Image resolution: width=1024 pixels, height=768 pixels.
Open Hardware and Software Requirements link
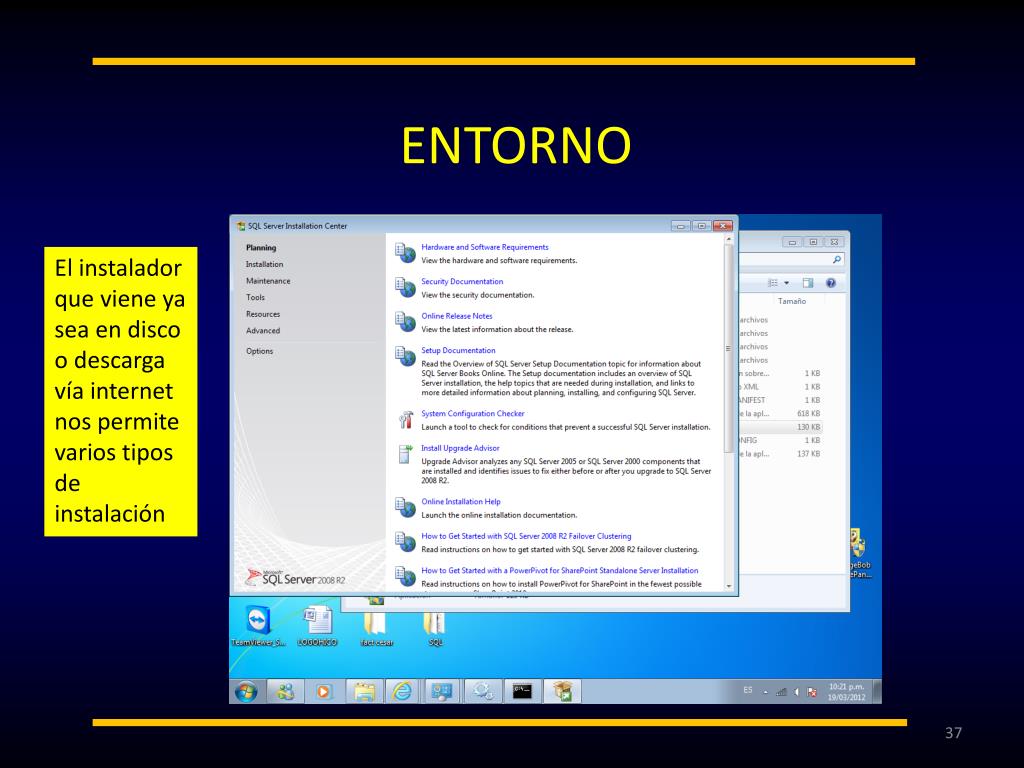[485, 248]
